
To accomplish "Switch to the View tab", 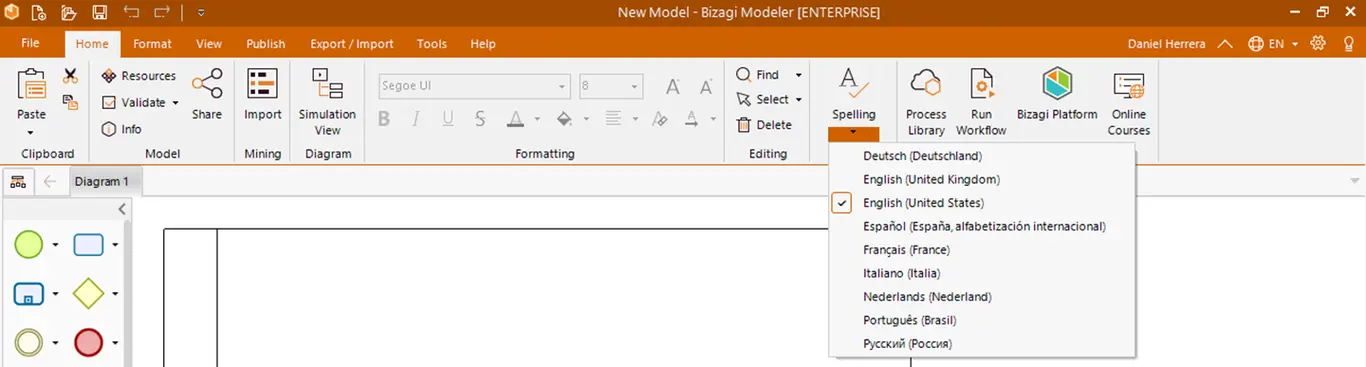I will click(209, 44).
